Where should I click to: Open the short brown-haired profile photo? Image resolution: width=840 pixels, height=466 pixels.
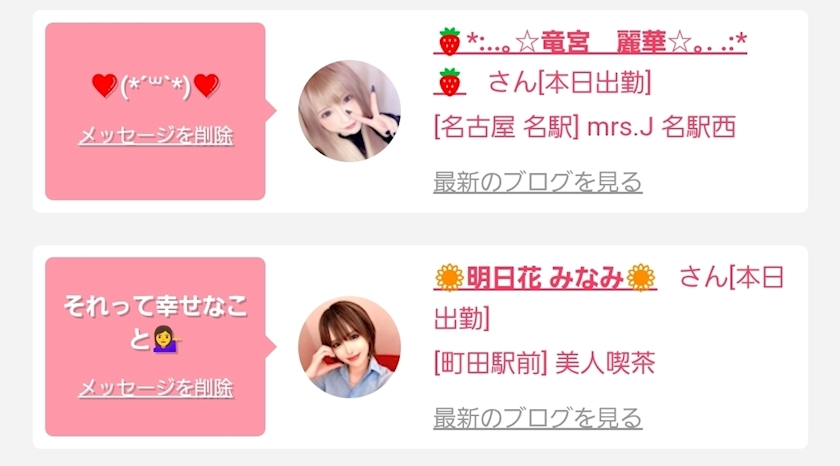coord(349,347)
